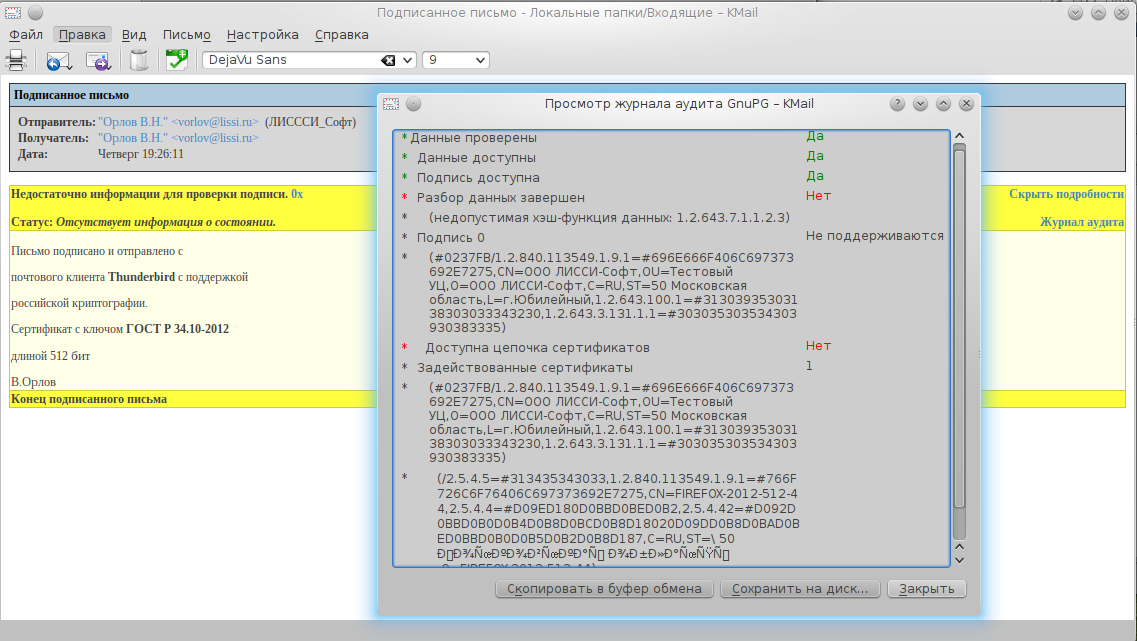The width and height of the screenshot is (1137, 641).
Task: Click the sender address link vorlov@lissi.ru
Action: pos(178,122)
